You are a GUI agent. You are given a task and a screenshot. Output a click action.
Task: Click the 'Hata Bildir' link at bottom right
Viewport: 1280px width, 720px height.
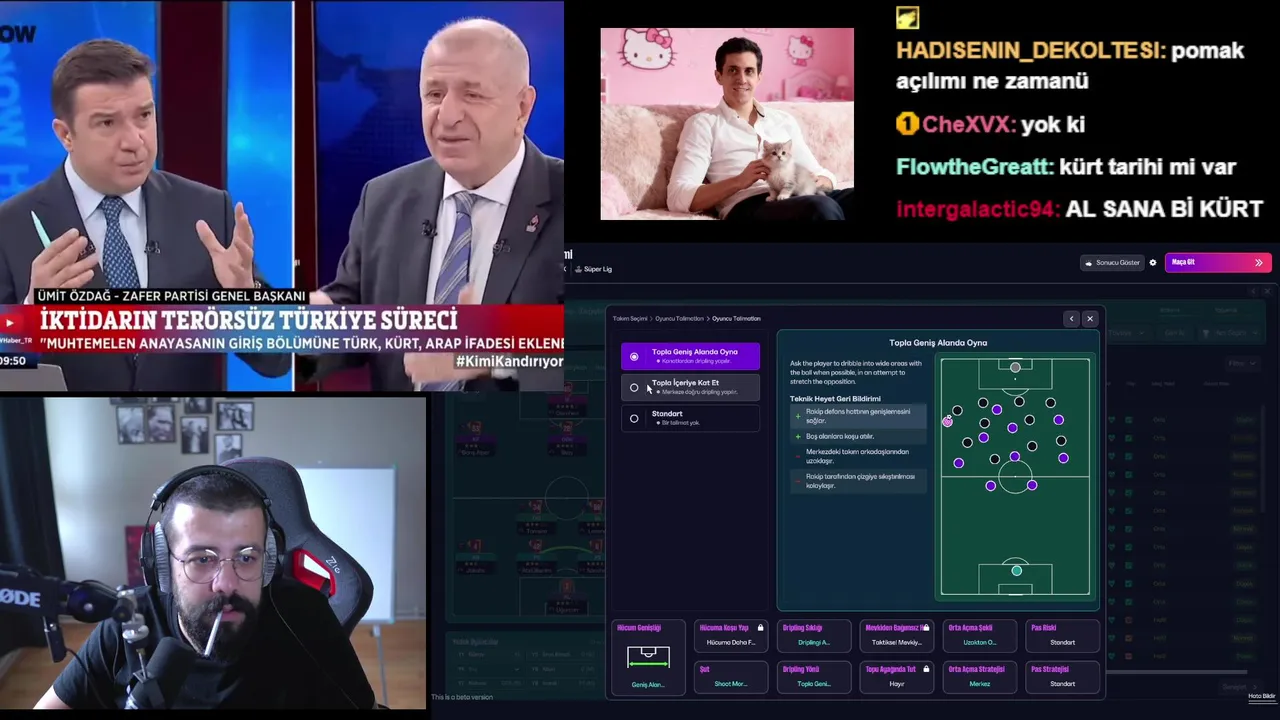[1262, 696]
